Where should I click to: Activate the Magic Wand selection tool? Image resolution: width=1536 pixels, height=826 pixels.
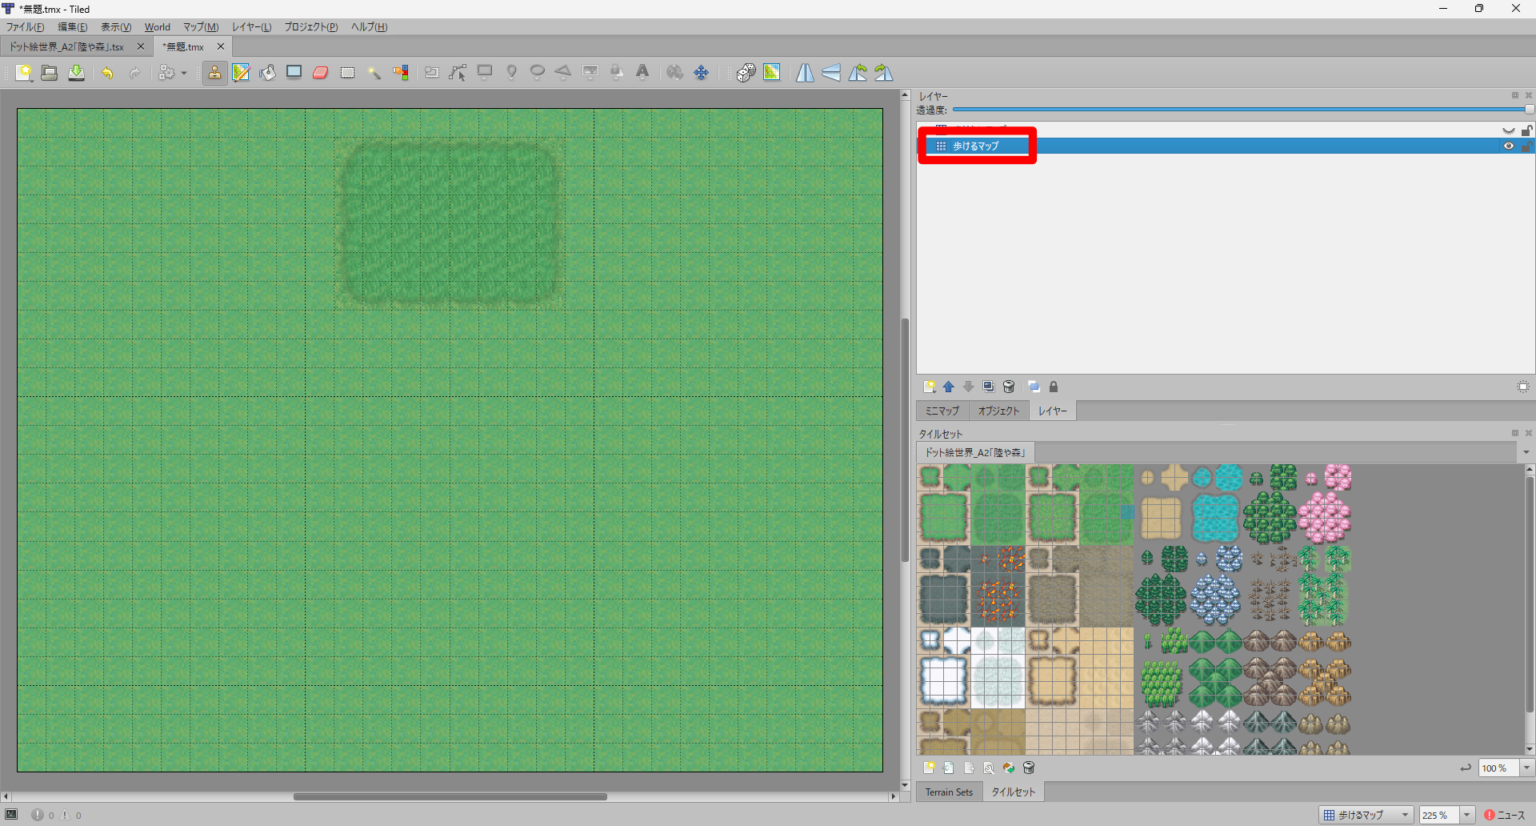click(x=374, y=72)
